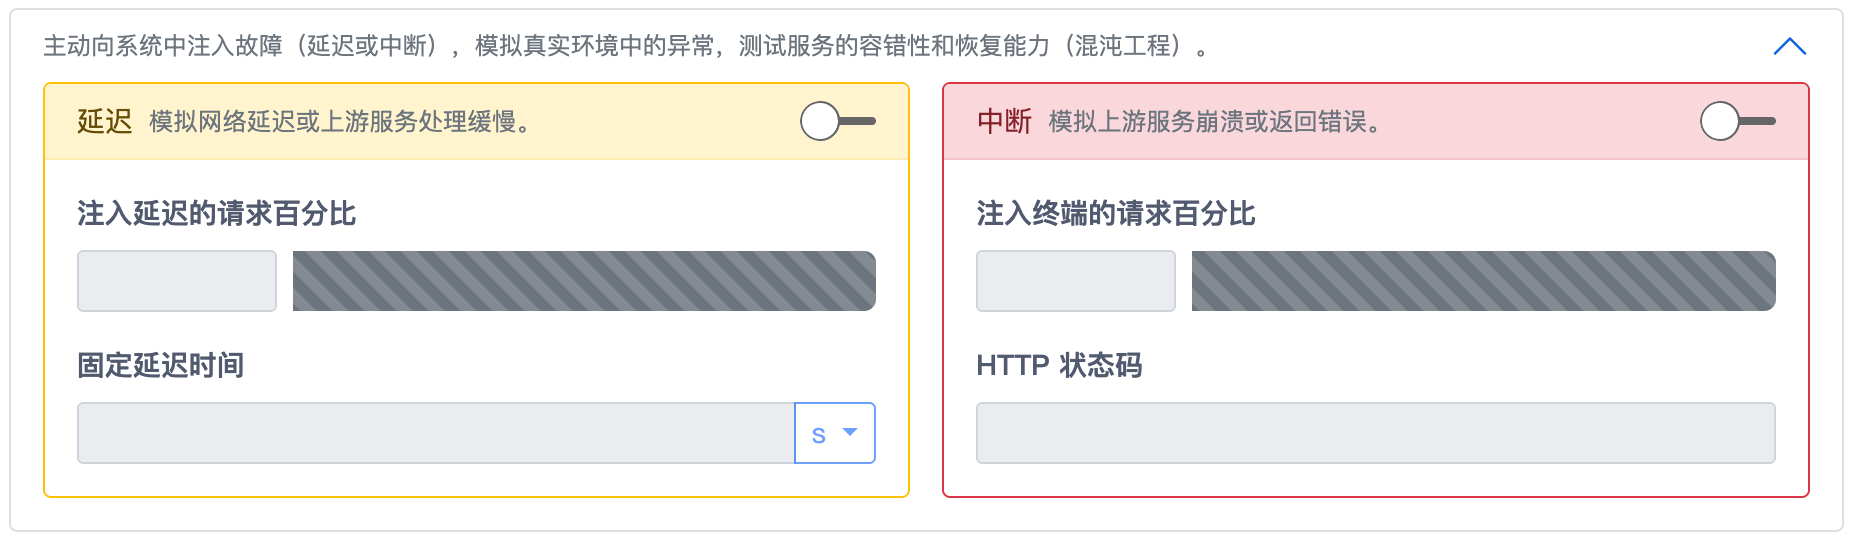This screenshot has width=1854, height=542.
Task: Click the striped abort percentage slider bar
Action: 1483,281
